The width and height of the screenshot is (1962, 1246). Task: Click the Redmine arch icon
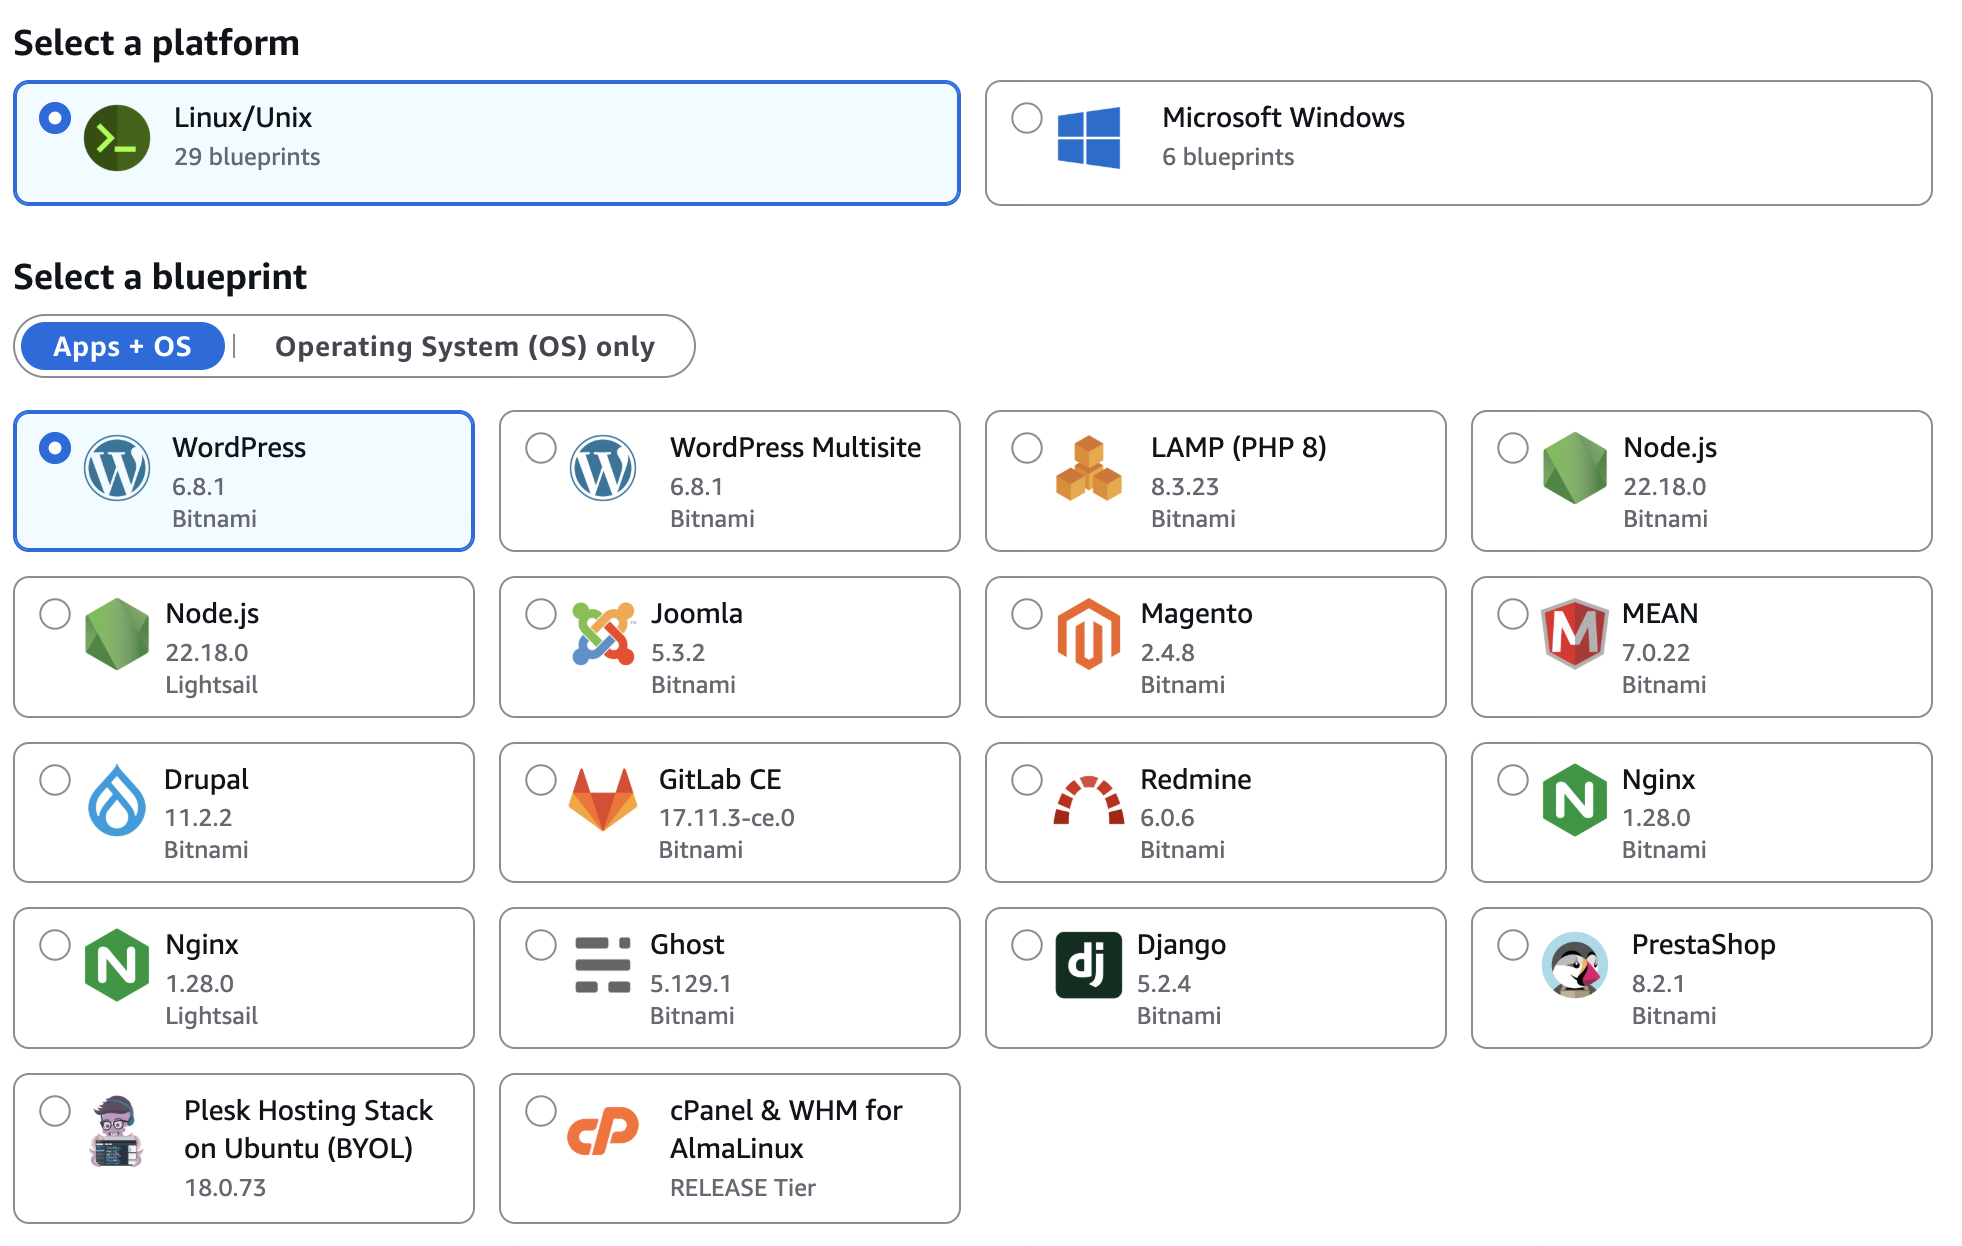click(1088, 800)
